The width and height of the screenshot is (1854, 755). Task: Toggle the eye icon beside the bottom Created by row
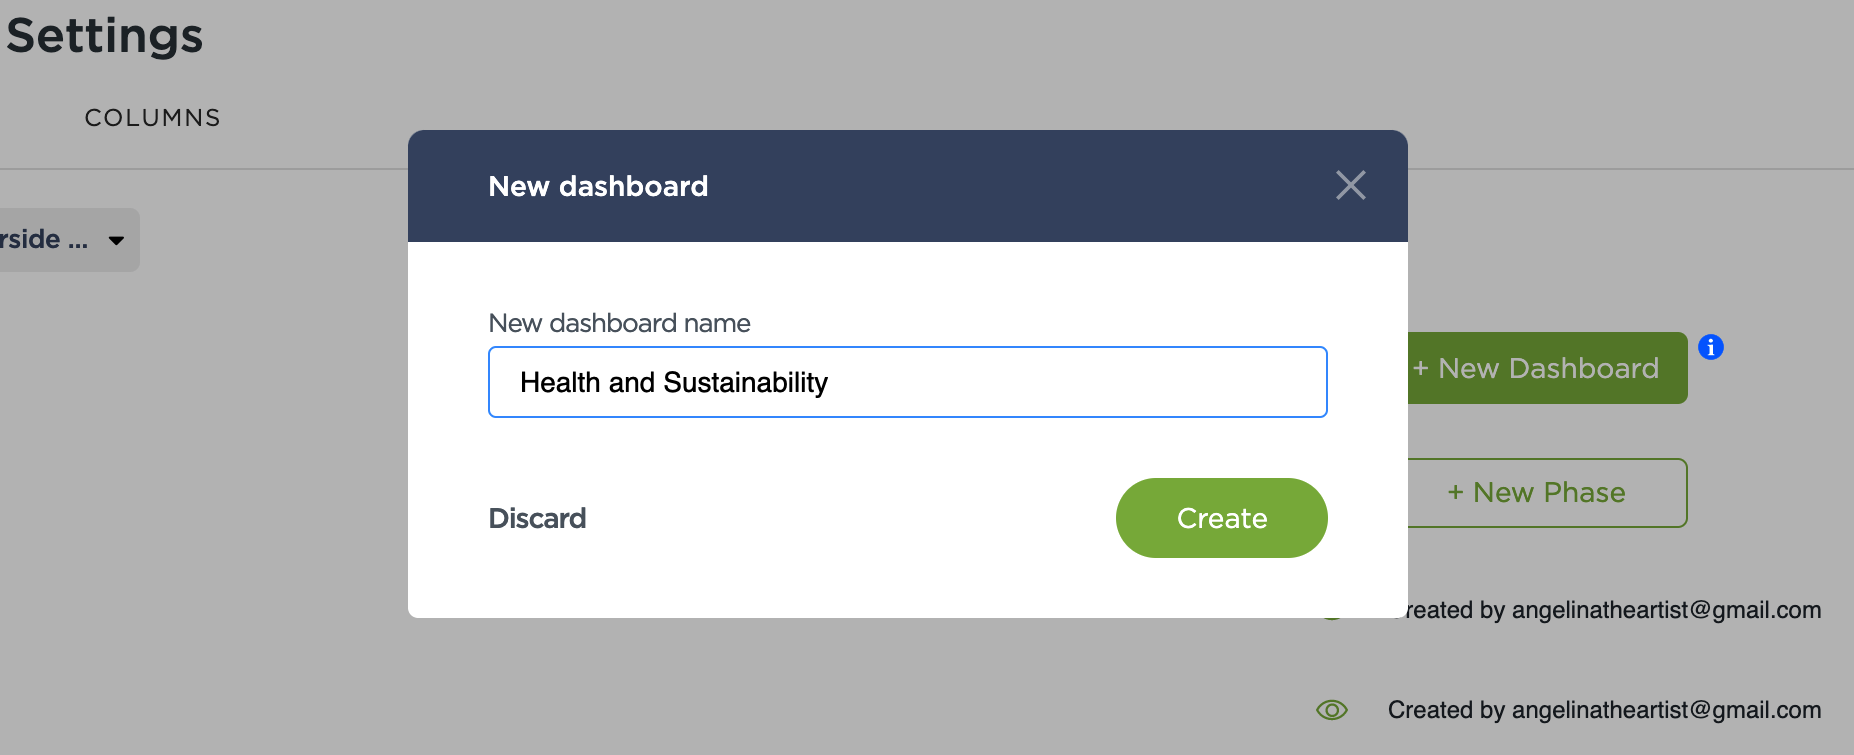coord(1332,710)
